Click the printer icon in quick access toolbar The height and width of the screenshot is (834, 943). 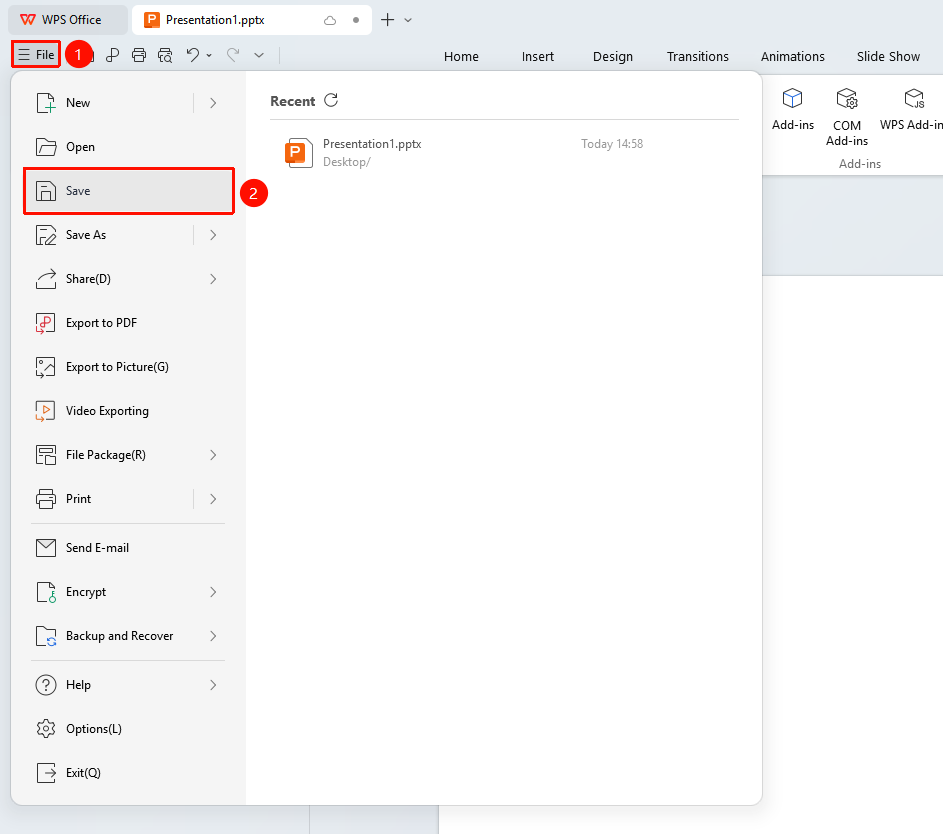pos(139,55)
